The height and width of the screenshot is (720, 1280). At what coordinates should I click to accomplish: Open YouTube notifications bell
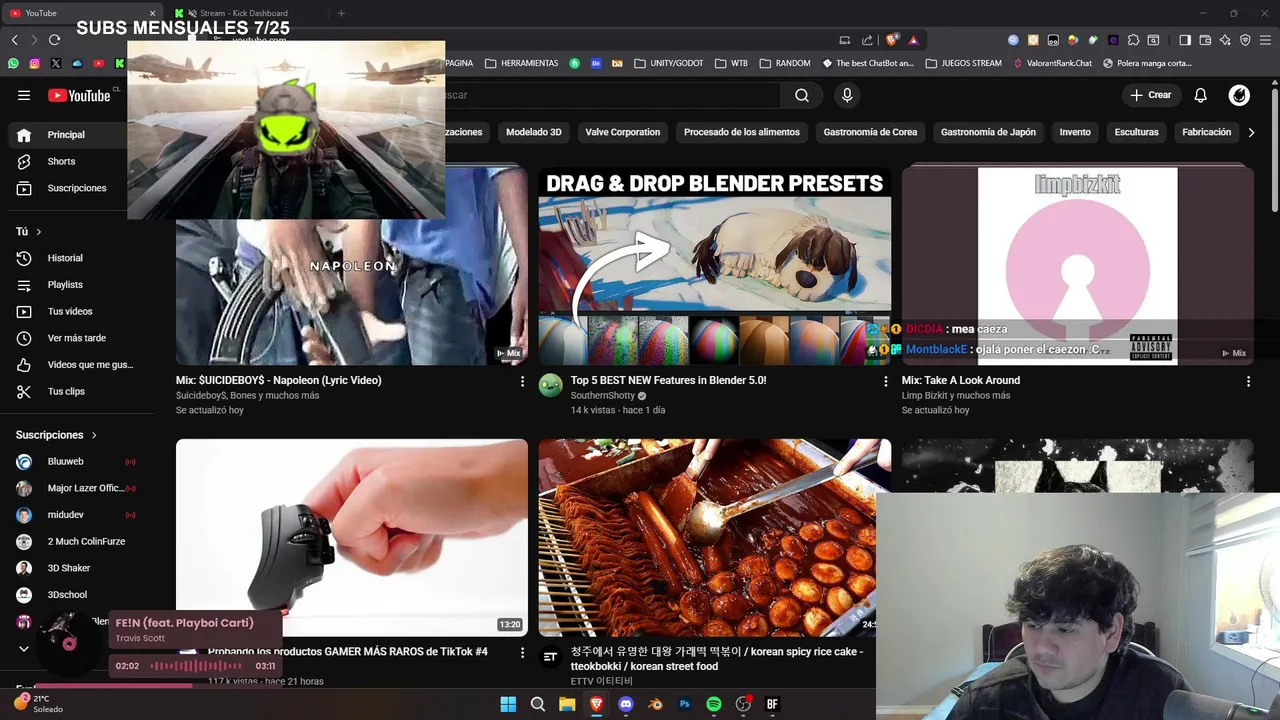pos(1200,95)
